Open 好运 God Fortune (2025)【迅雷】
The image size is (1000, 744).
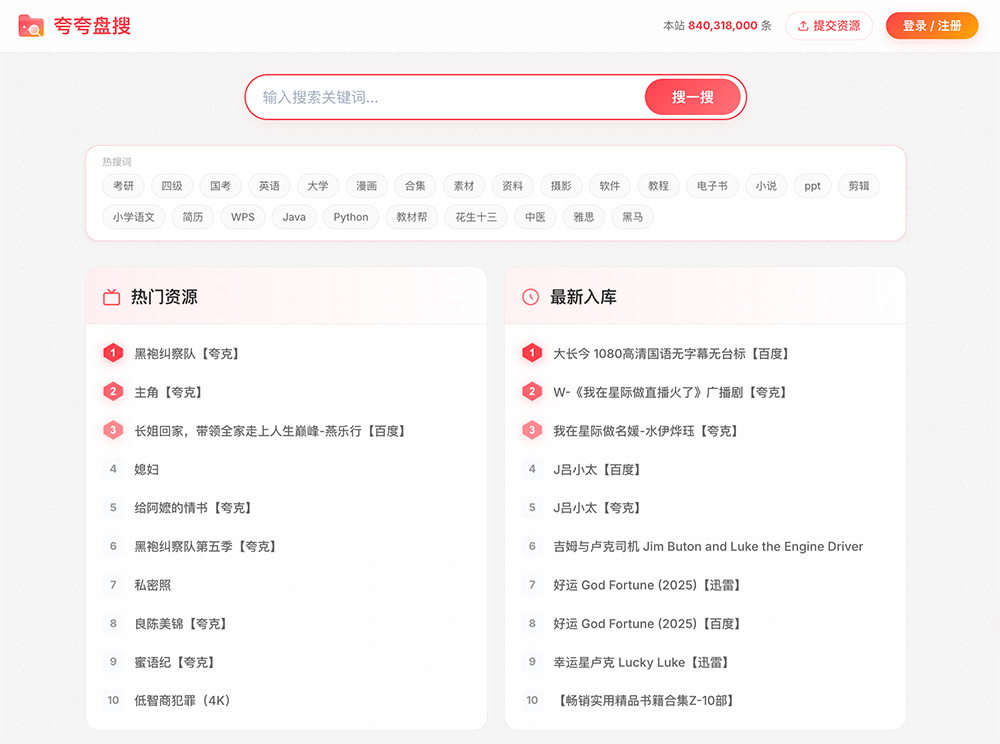(647, 585)
